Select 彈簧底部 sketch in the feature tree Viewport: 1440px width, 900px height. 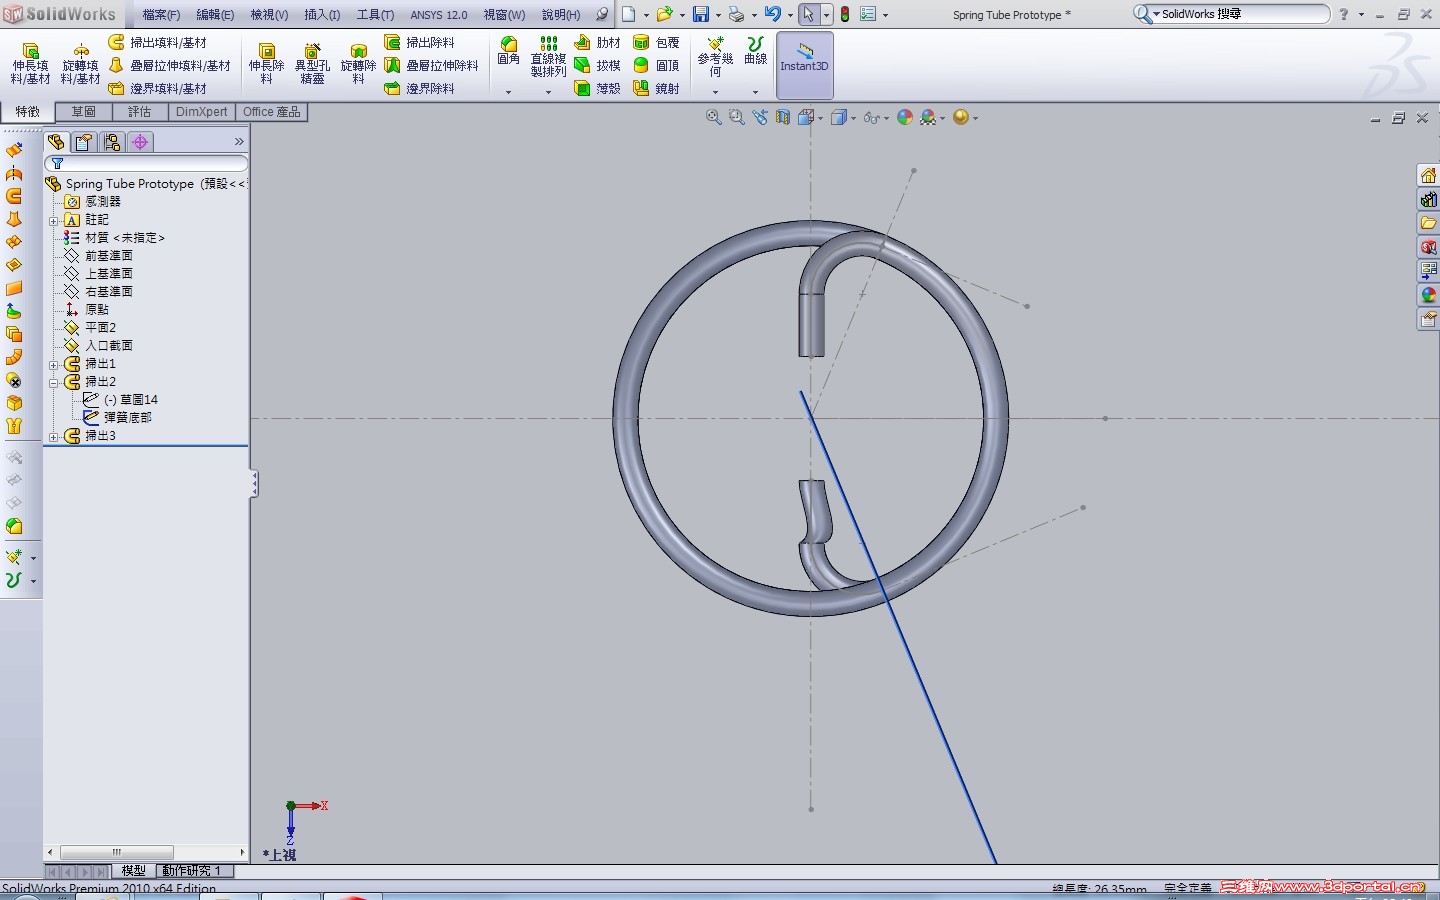coord(128,418)
